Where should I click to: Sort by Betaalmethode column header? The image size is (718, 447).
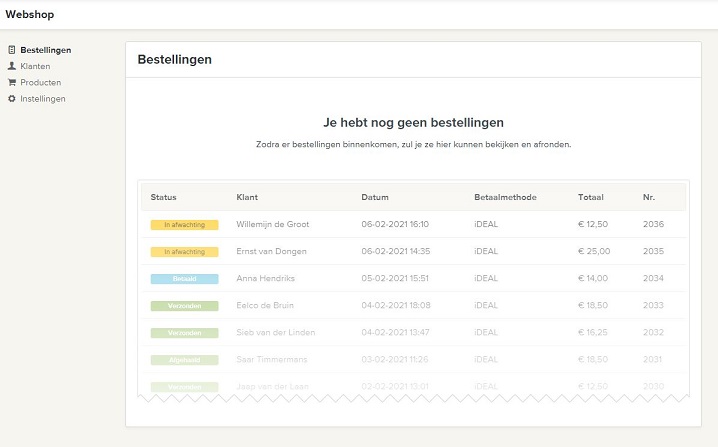pyautogui.click(x=505, y=197)
